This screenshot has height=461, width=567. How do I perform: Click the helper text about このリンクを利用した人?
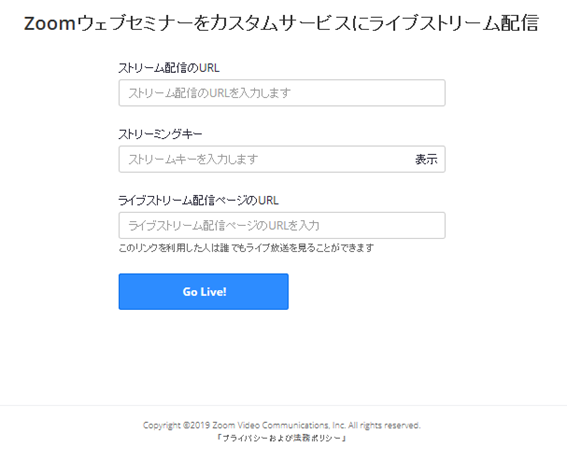[x=246, y=248]
